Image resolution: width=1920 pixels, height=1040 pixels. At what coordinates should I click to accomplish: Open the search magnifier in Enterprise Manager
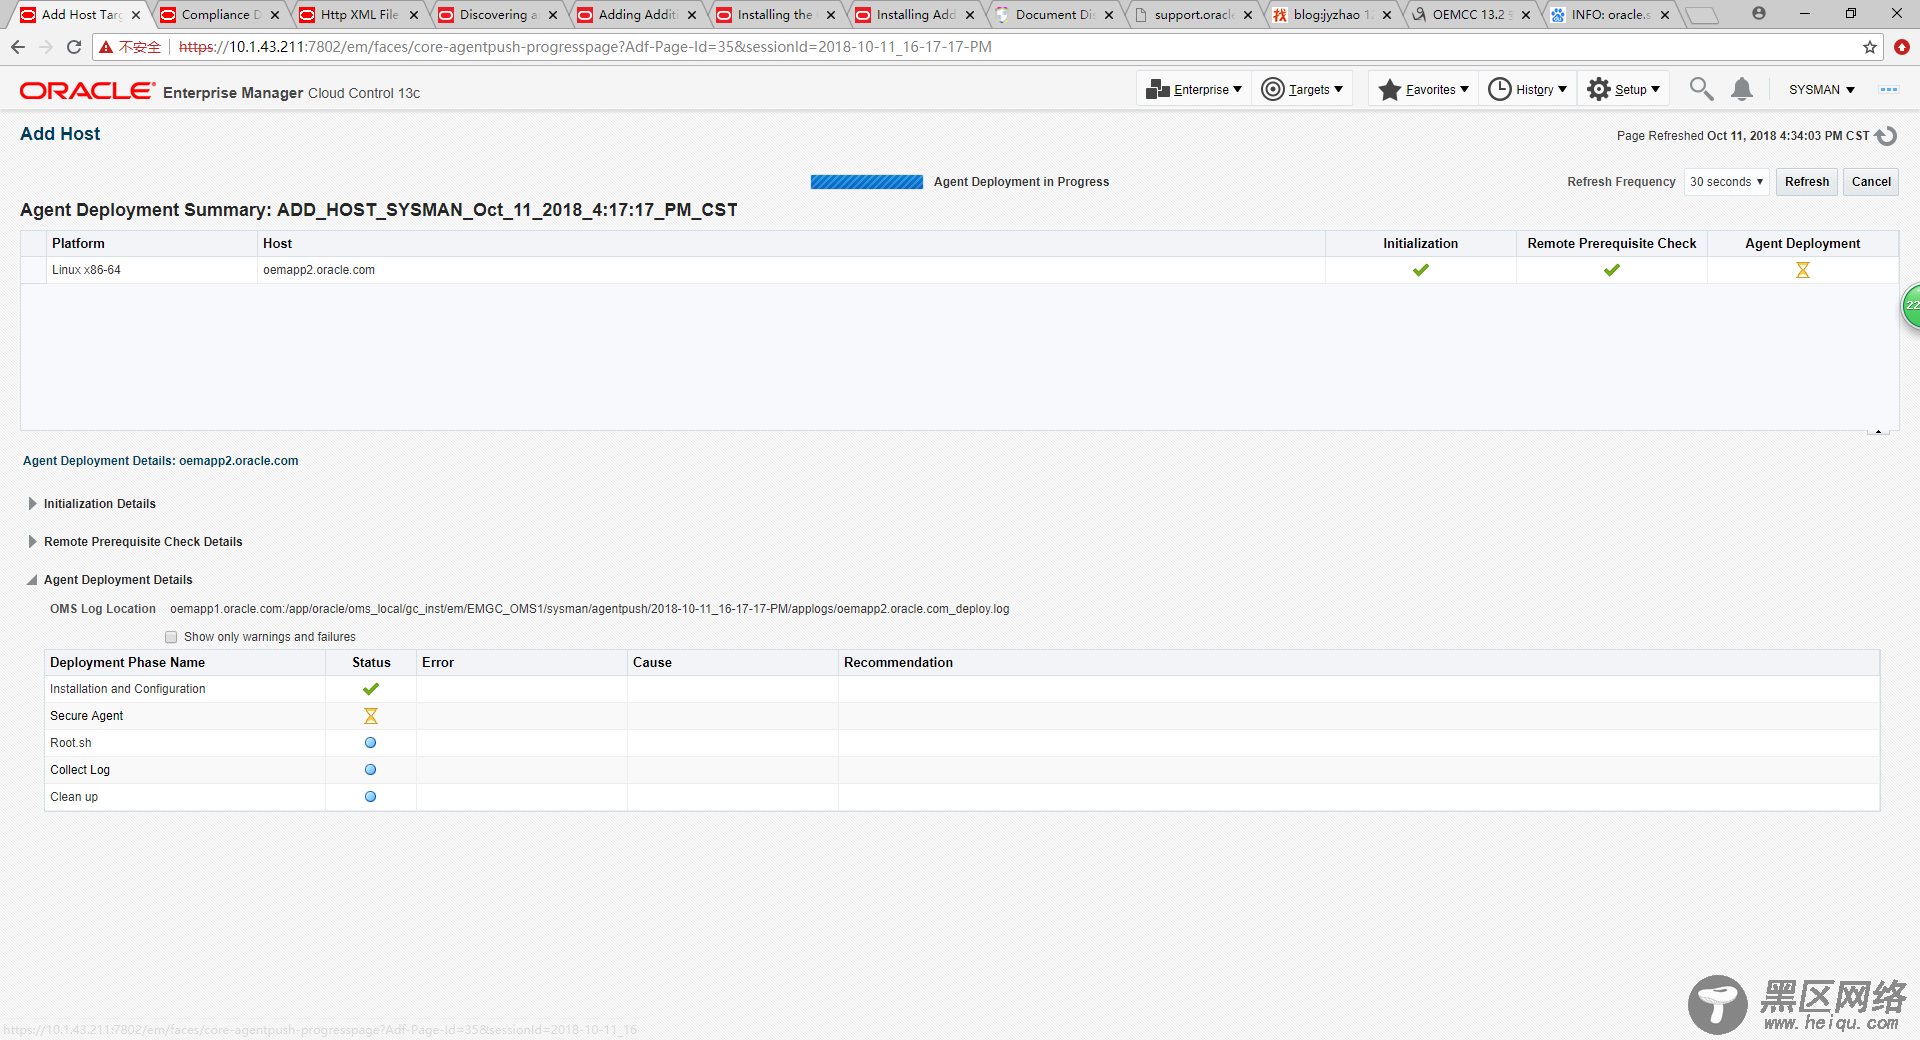click(1701, 89)
